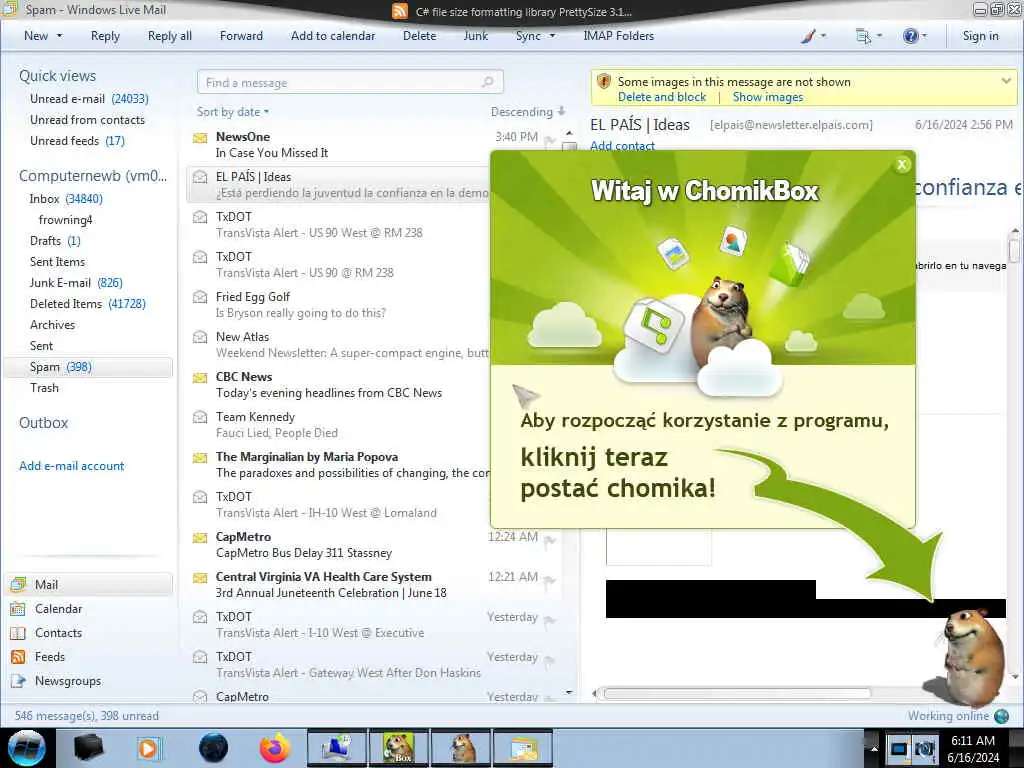Screen dimensions: 1024x768
Task: Click Add e-mail account link
Action: click(x=71, y=466)
